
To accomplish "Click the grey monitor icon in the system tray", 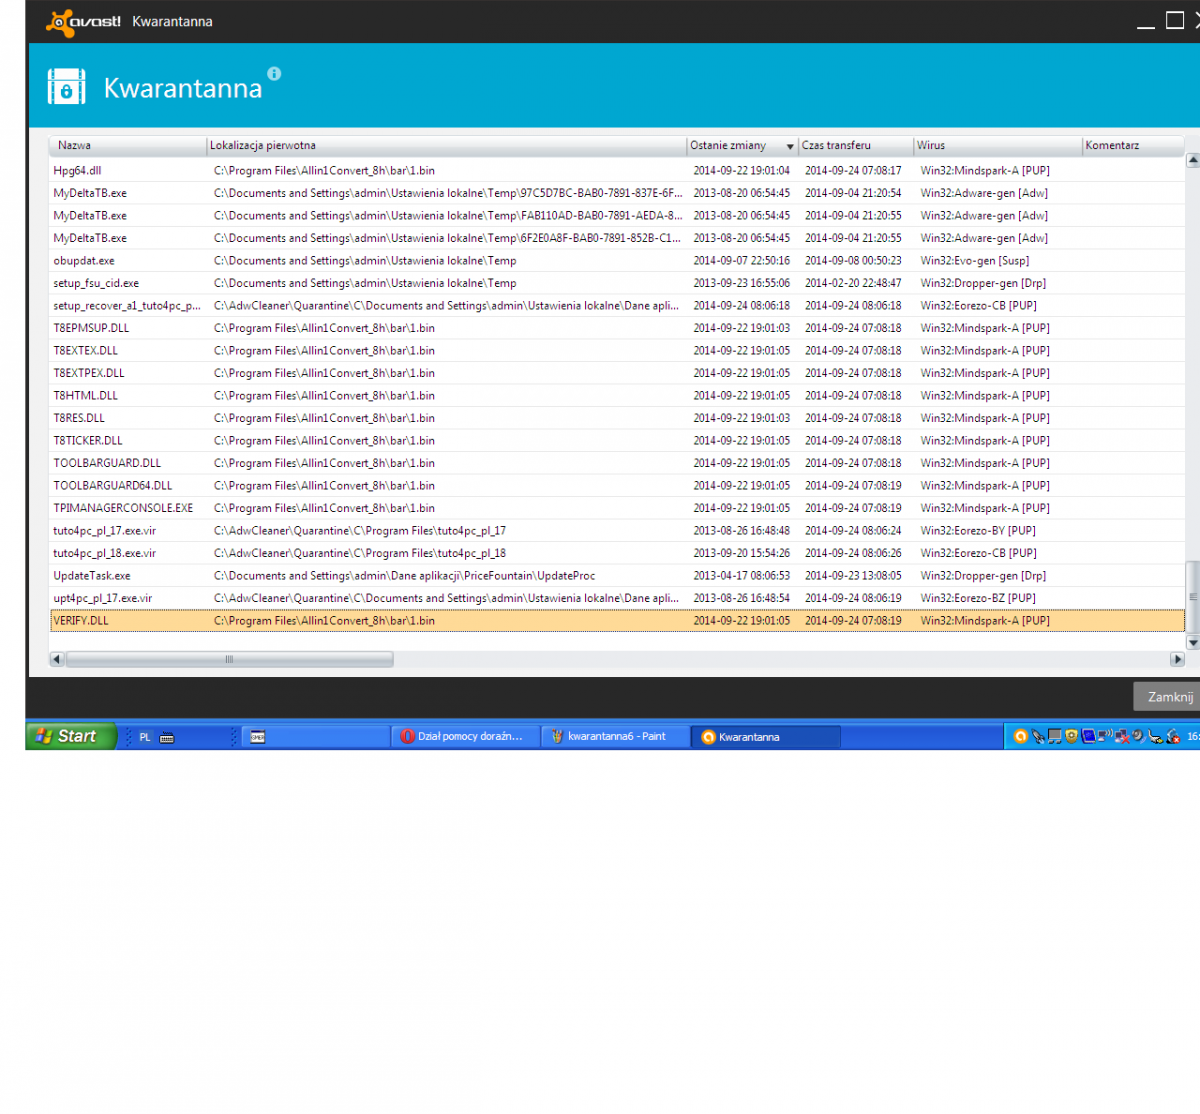I will coord(1055,737).
